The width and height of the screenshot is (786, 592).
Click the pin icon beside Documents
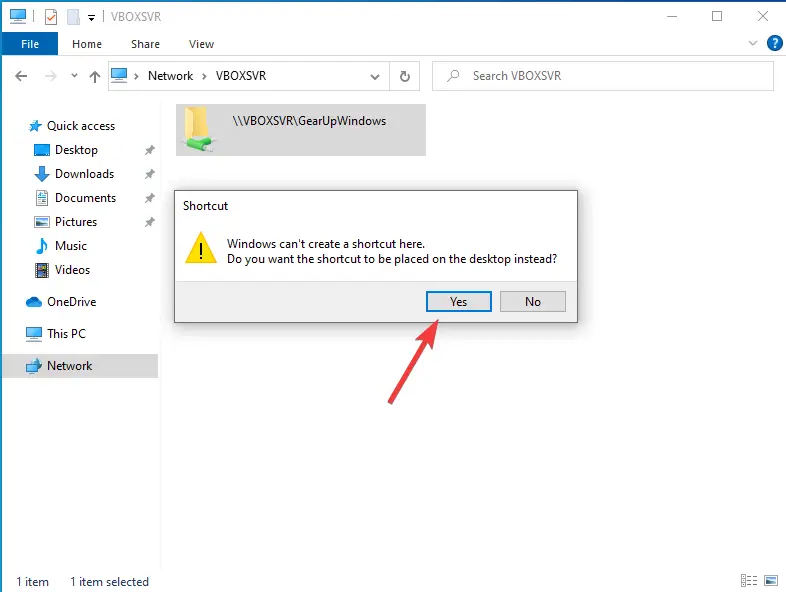(149, 198)
